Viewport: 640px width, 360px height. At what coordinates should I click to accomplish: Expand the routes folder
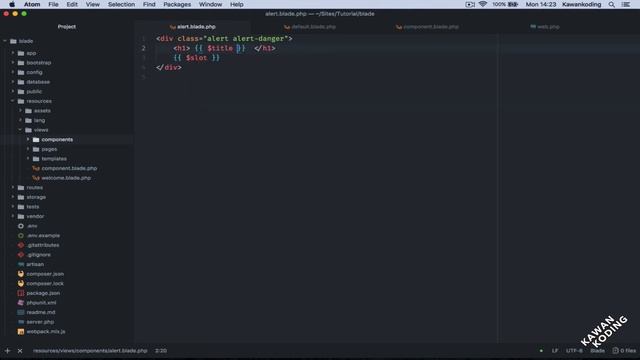click(13, 187)
